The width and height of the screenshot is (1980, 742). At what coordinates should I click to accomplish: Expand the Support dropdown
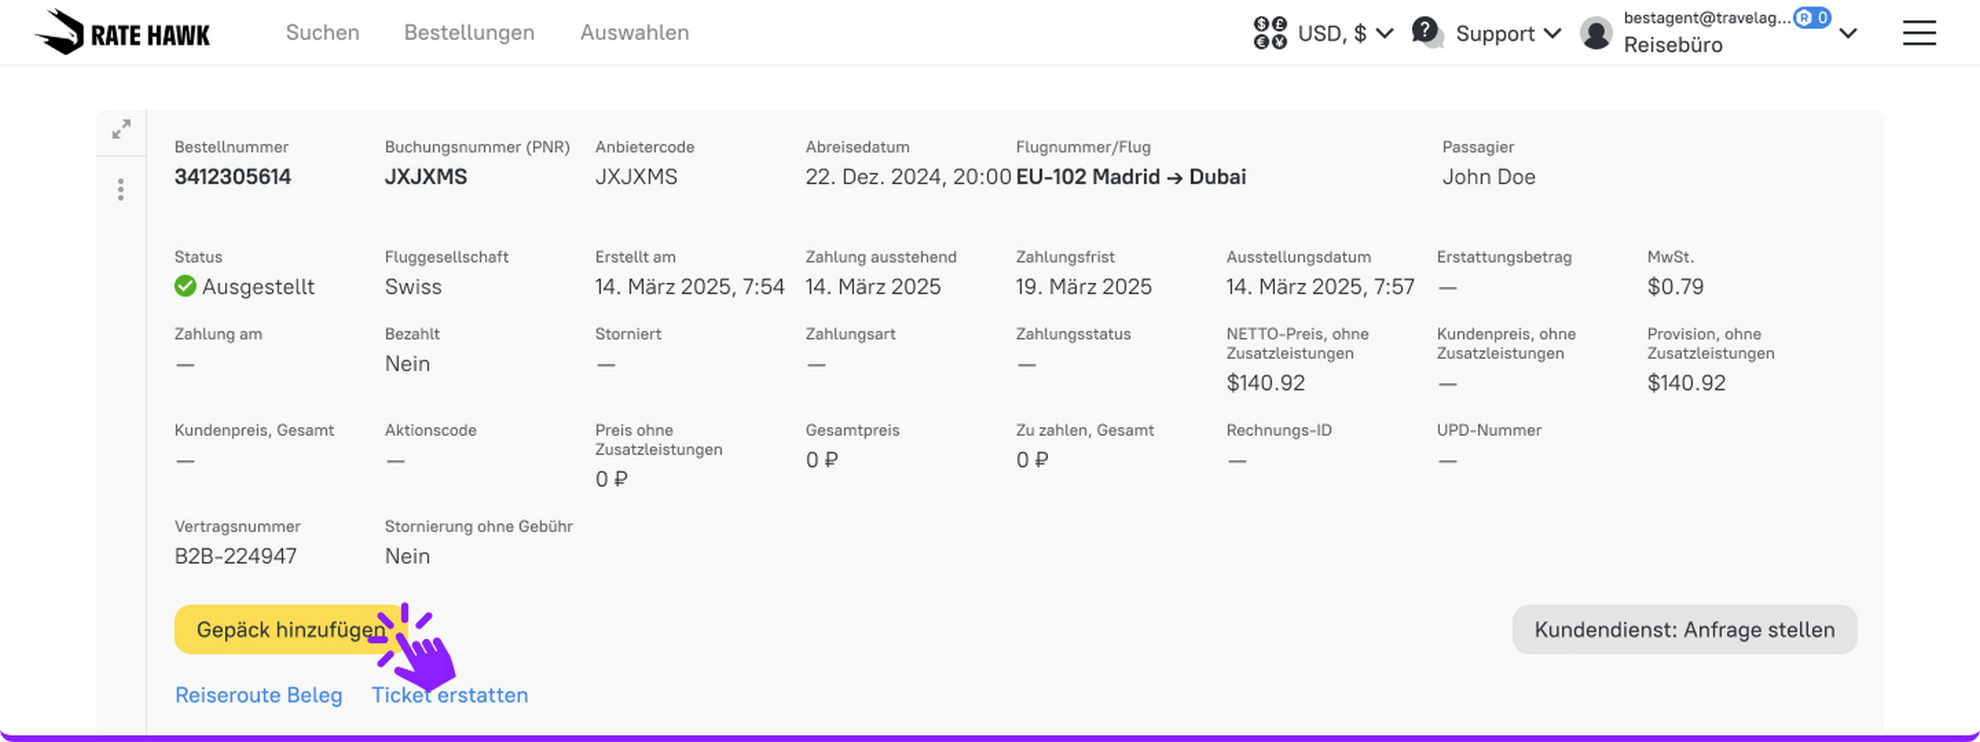pos(1508,33)
